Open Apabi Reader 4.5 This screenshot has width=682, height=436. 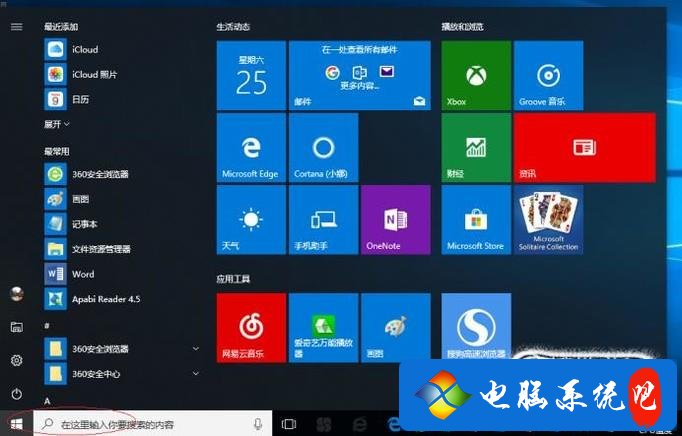click(x=122, y=299)
